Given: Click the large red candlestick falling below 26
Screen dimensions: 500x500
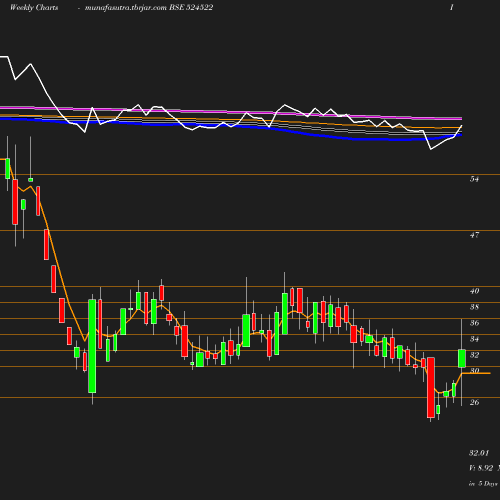Looking at the screenshot, I should pyautogui.click(x=431, y=387).
